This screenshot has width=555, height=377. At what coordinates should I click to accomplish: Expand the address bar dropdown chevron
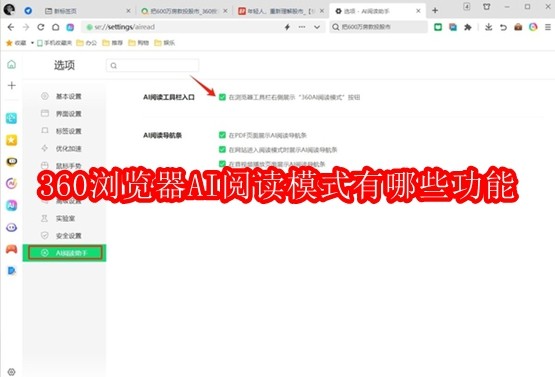tap(317, 27)
